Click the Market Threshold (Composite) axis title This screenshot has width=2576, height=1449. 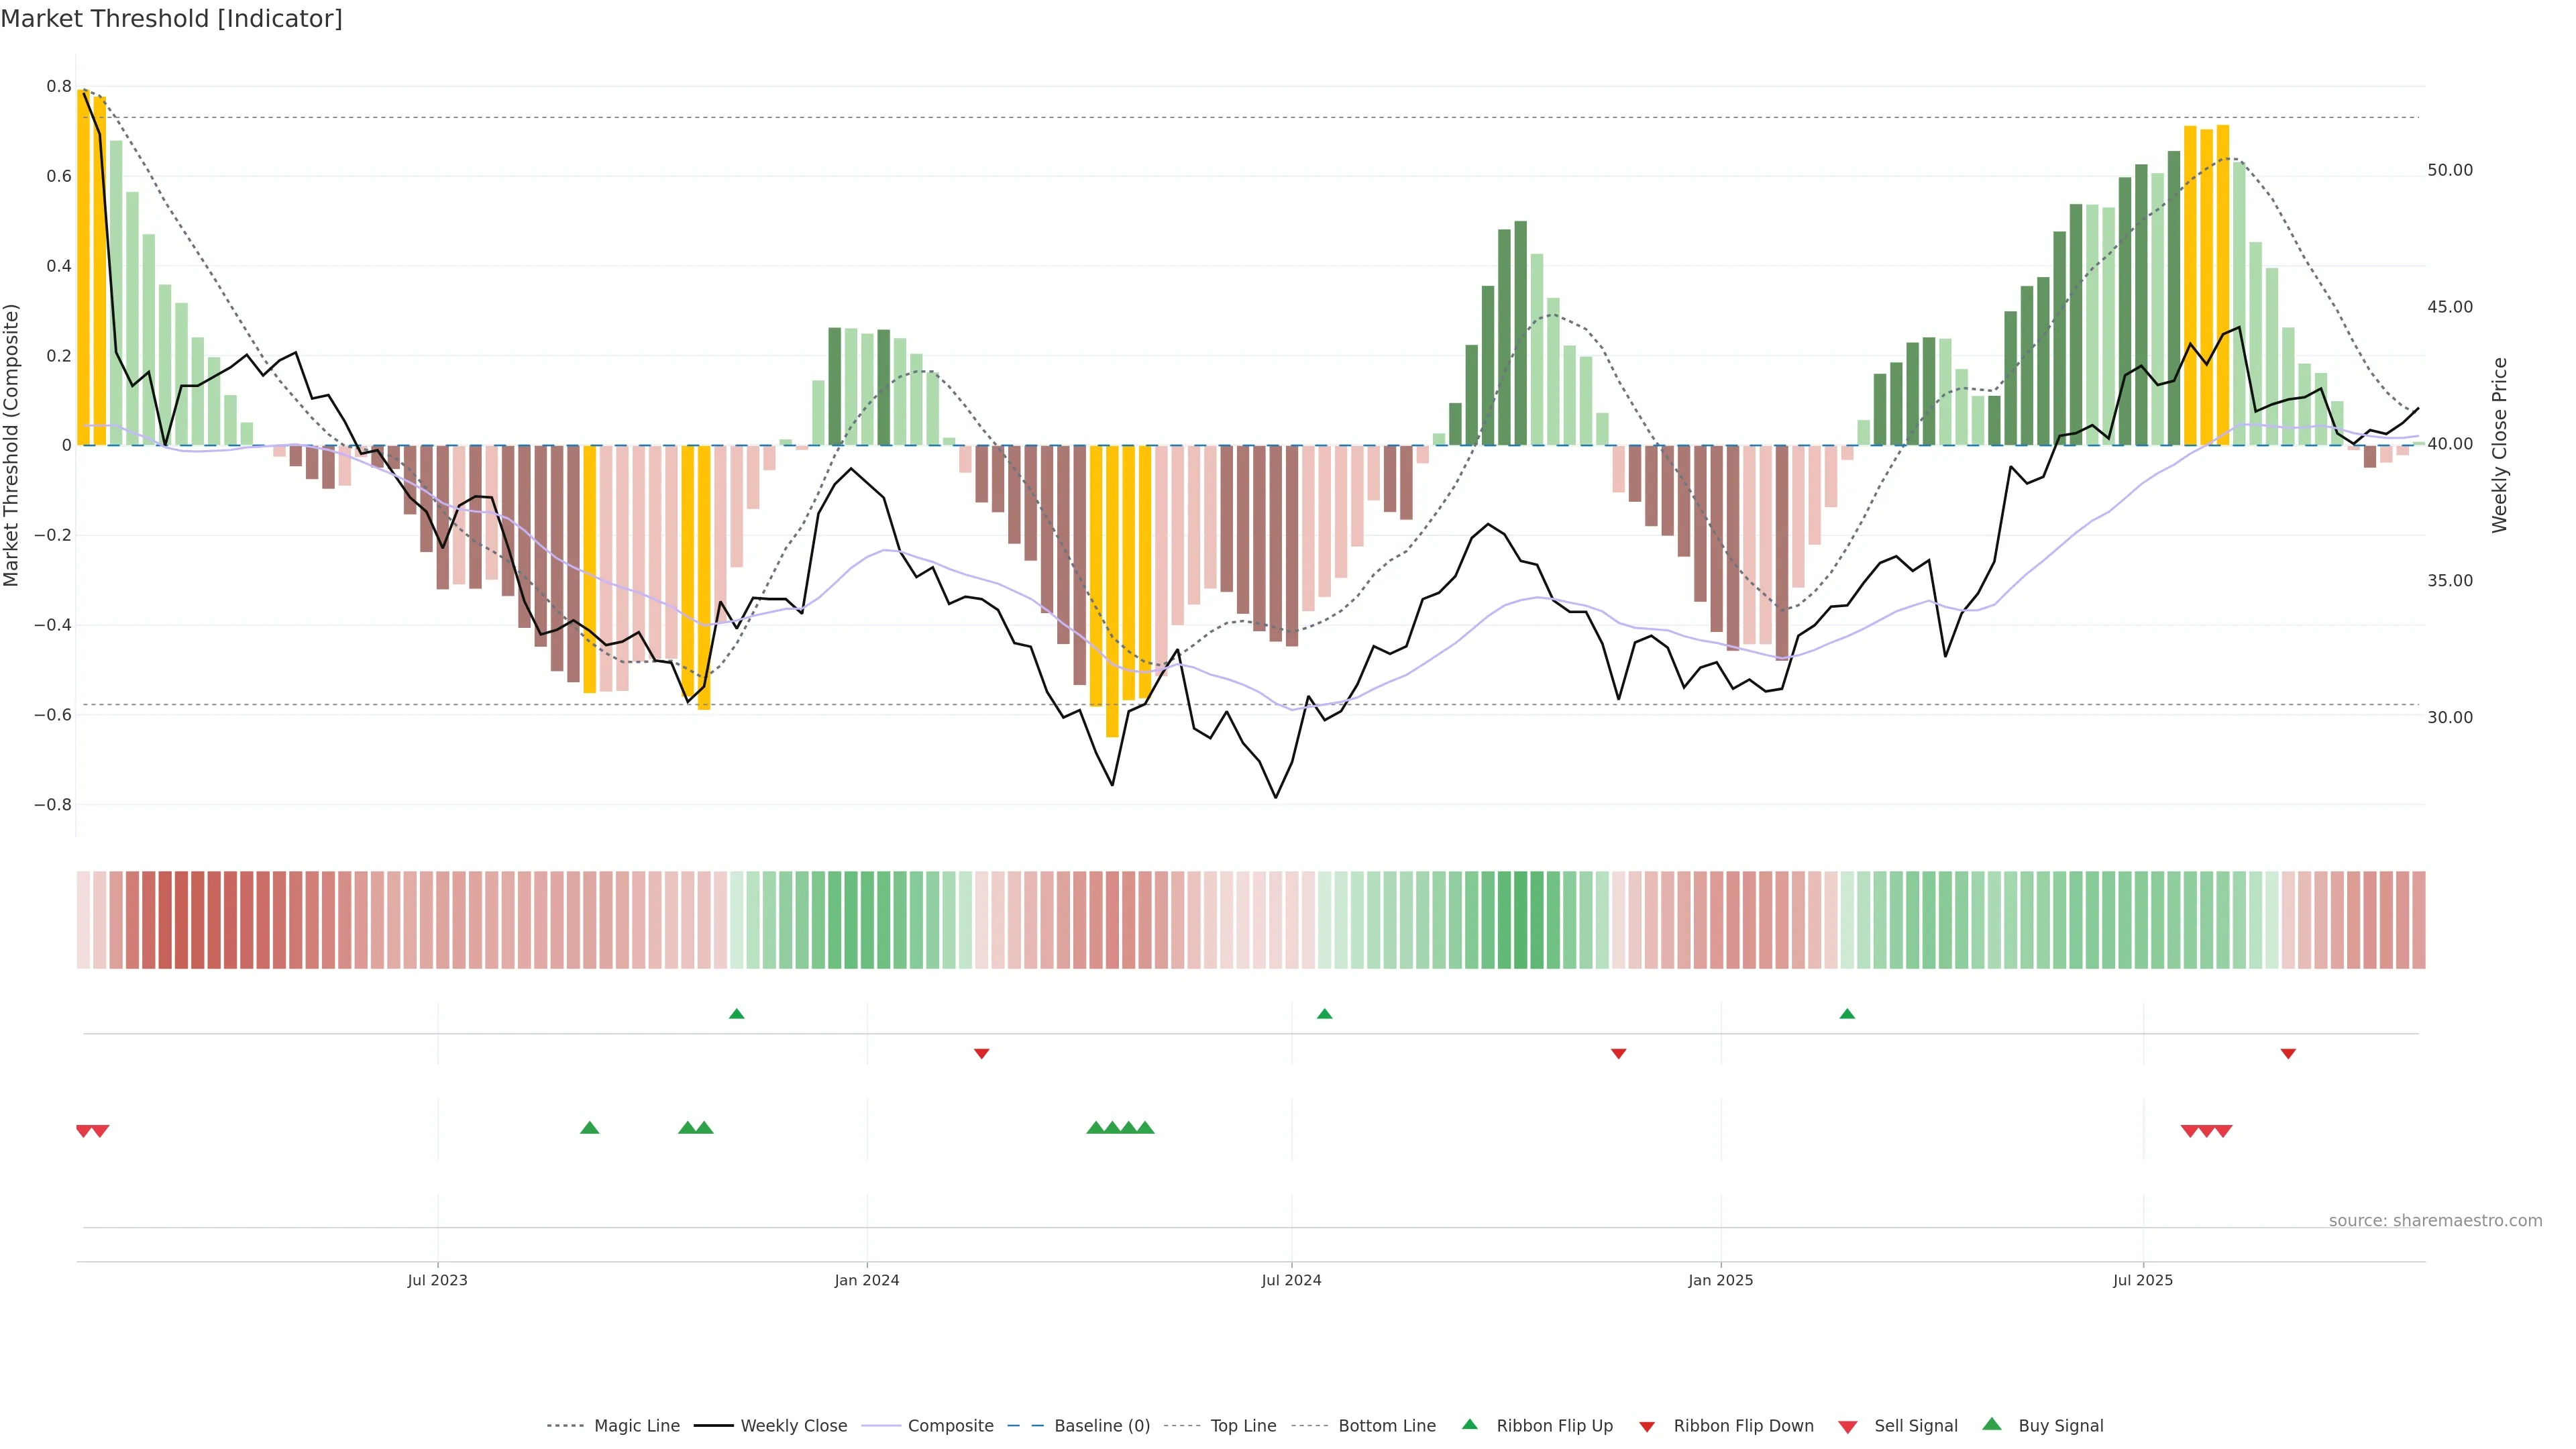point(11,445)
